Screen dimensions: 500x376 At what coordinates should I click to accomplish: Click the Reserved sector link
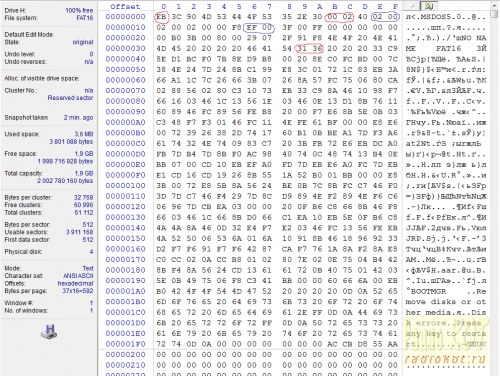pyautogui.click(x=70, y=98)
